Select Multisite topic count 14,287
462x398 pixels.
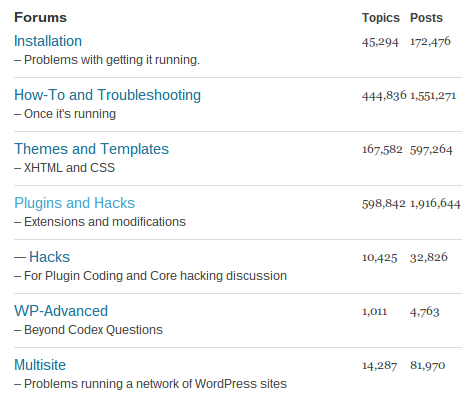(380, 366)
